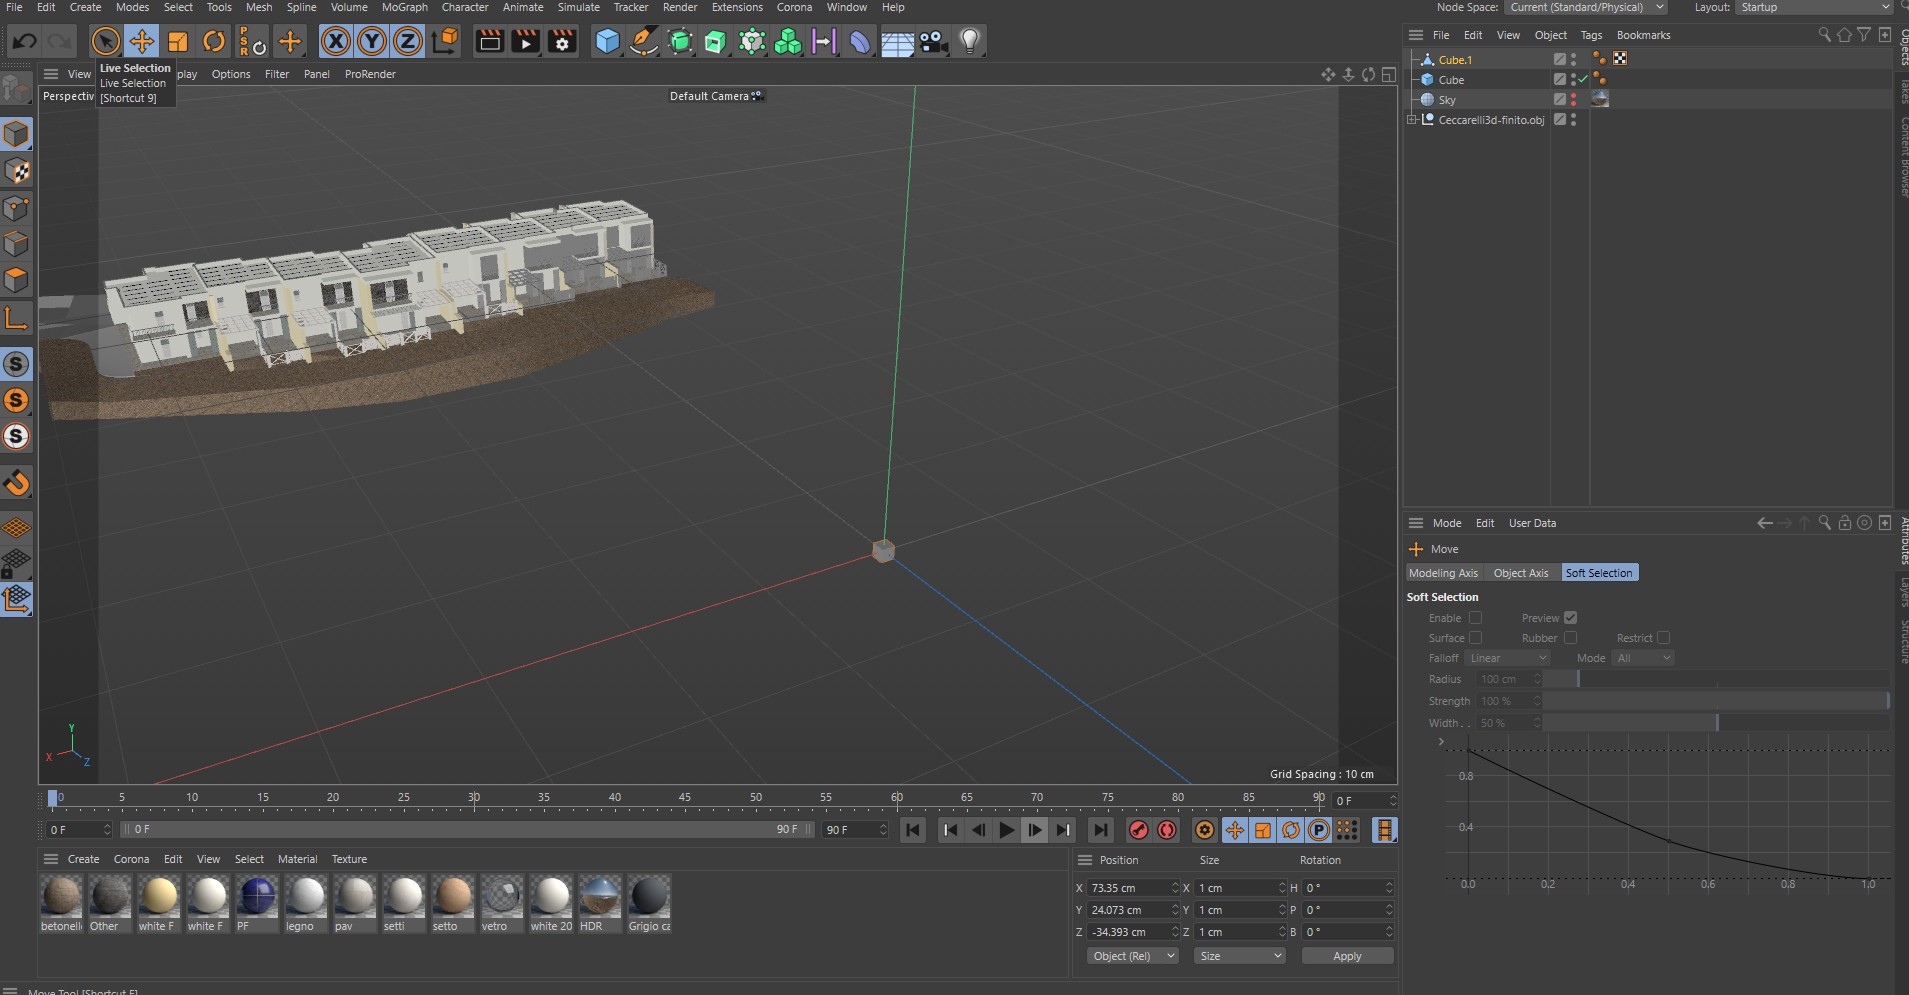Click the attribute manager back arrow
The width and height of the screenshot is (1909, 995).
click(x=1764, y=523)
